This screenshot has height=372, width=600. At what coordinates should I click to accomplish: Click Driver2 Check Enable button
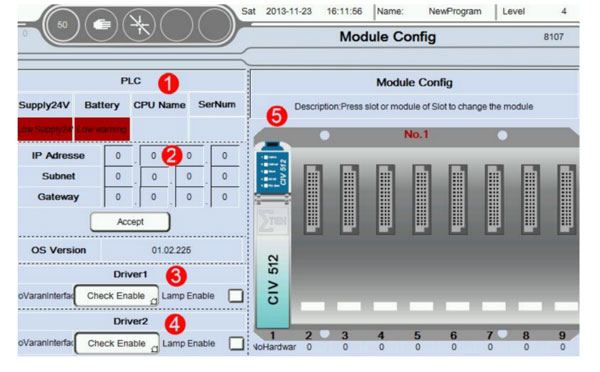click(x=117, y=343)
